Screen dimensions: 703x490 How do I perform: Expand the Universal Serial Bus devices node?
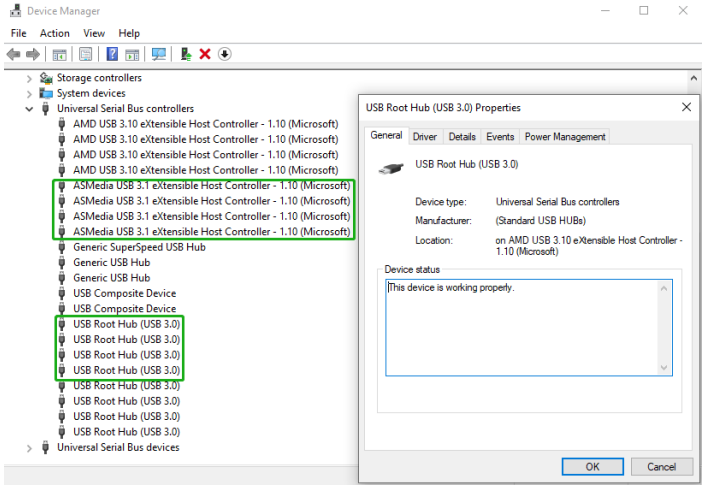[x=29, y=447]
